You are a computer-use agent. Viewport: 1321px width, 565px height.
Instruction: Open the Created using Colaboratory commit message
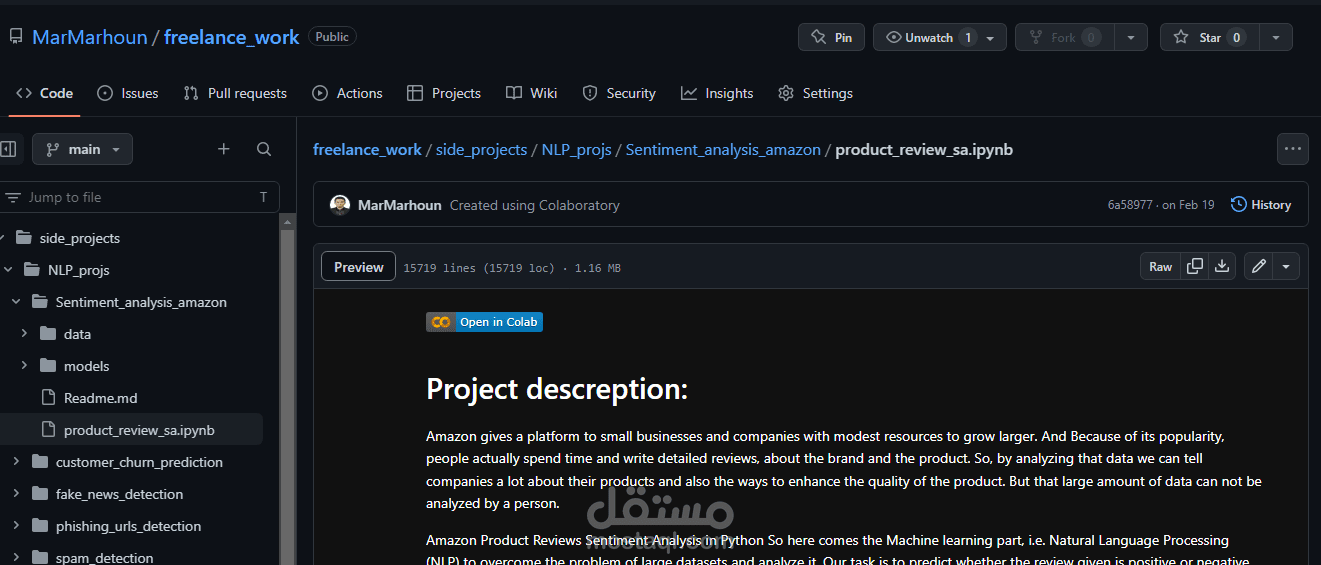click(534, 205)
